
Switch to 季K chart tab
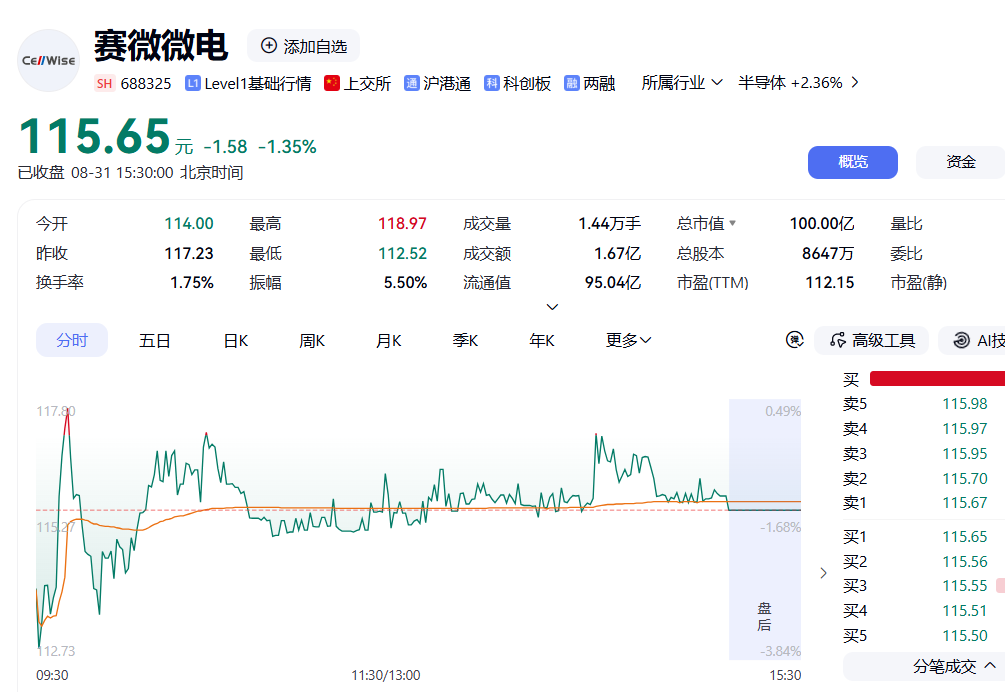(x=465, y=340)
